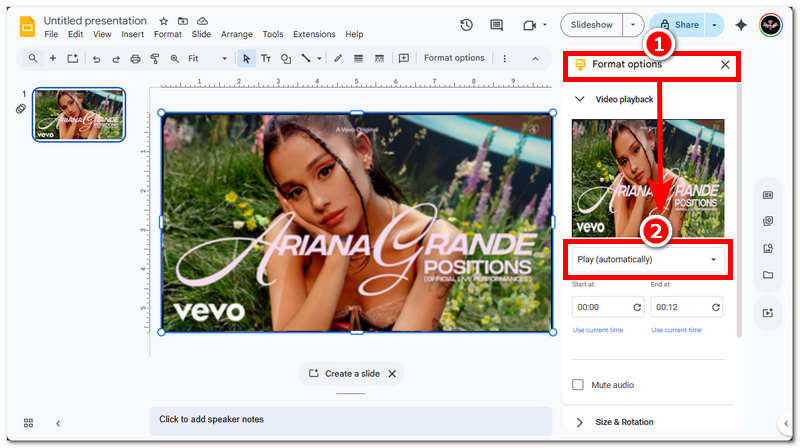Image resolution: width=800 pixels, height=448 pixels.
Task: Click the print icon in toolbar
Action: pyautogui.click(x=135, y=59)
